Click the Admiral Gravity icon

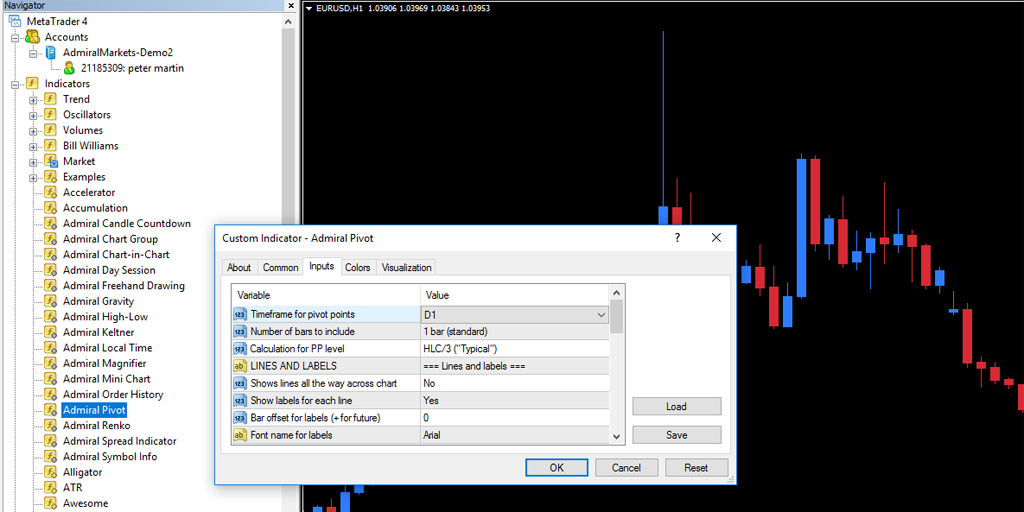[x=52, y=301]
